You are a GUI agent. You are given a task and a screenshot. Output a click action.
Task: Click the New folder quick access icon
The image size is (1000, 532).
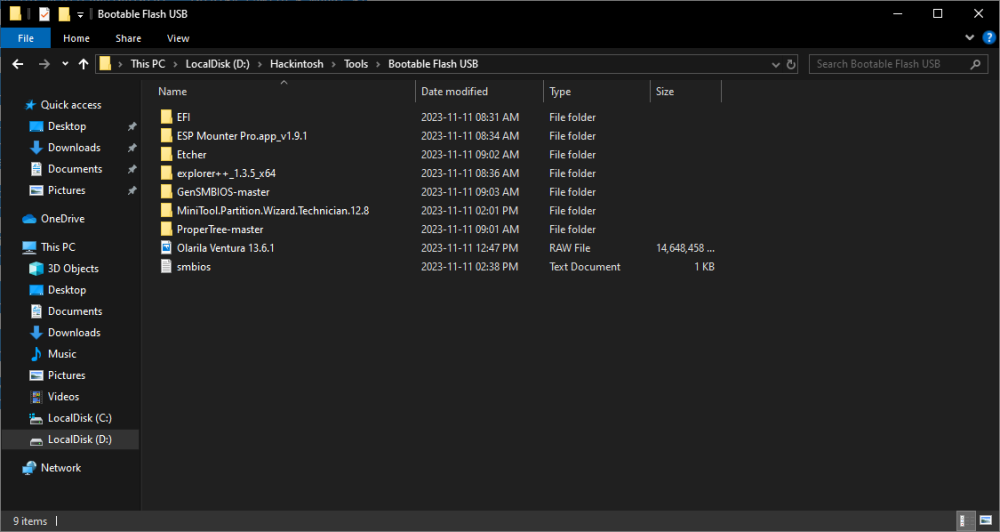point(64,14)
